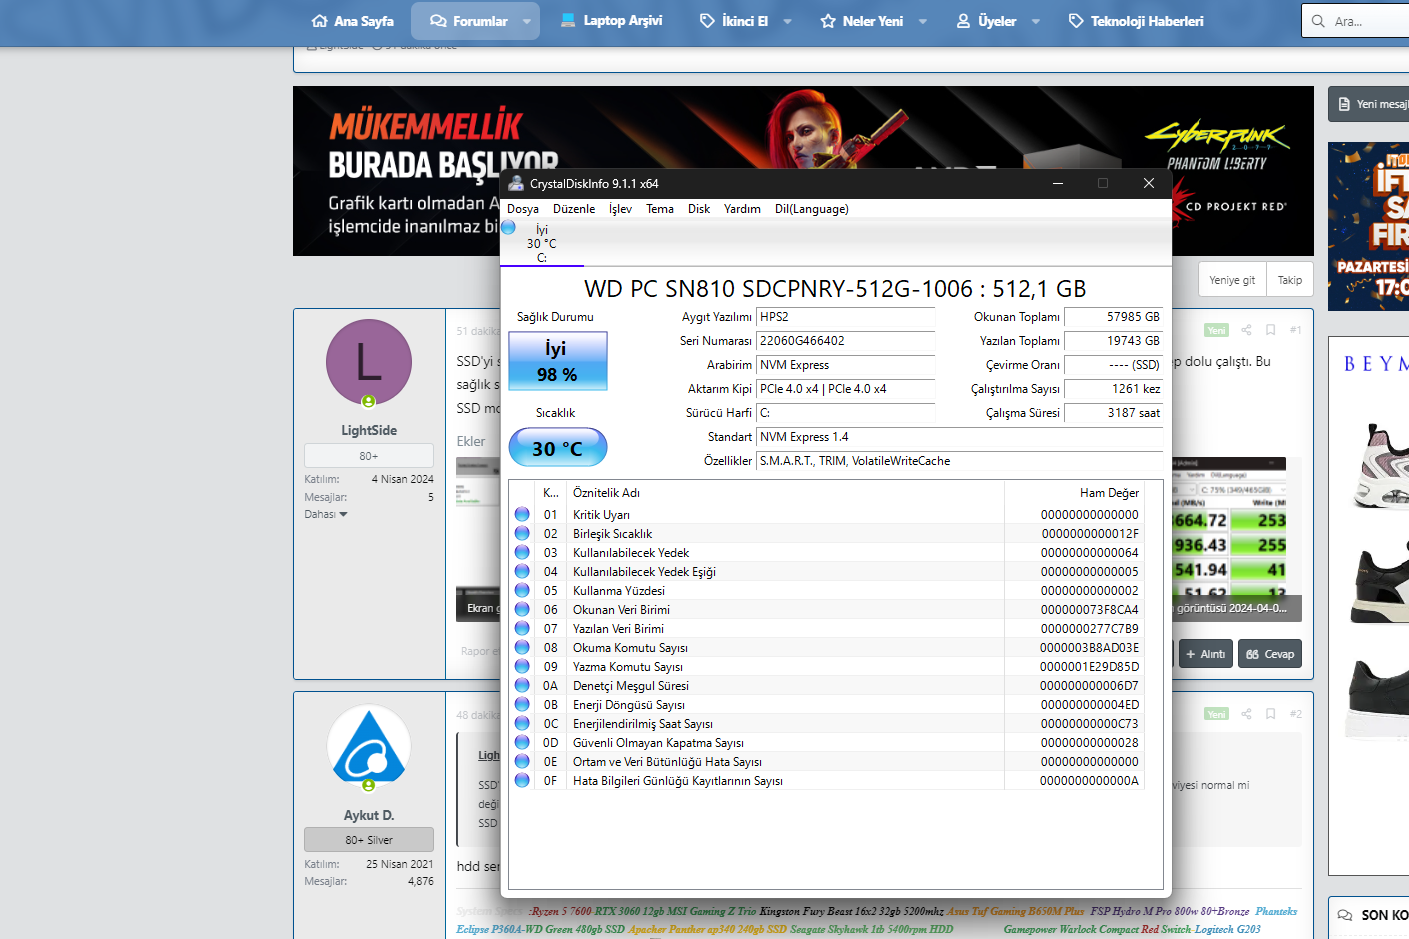Click status orb of Hata Bilgileri Günlüğü row
This screenshot has height=939, width=1409.
coord(522,780)
